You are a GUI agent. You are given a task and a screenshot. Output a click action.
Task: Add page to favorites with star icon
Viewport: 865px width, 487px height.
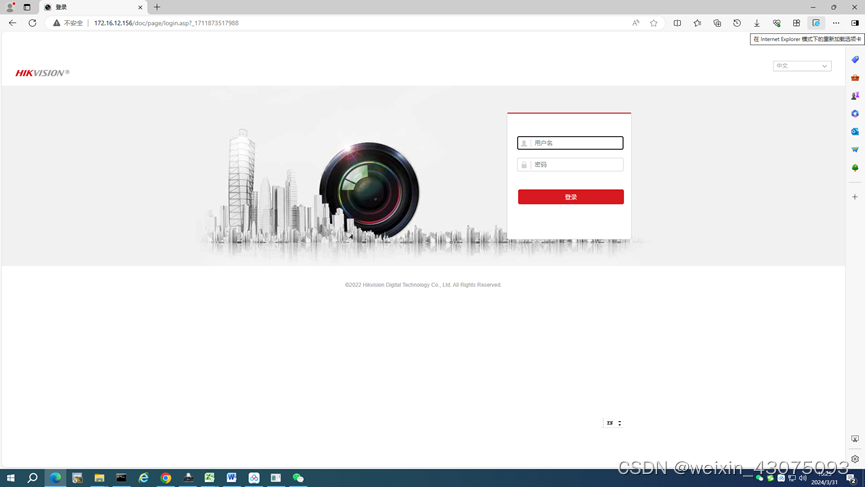pyautogui.click(x=654, y=23)
